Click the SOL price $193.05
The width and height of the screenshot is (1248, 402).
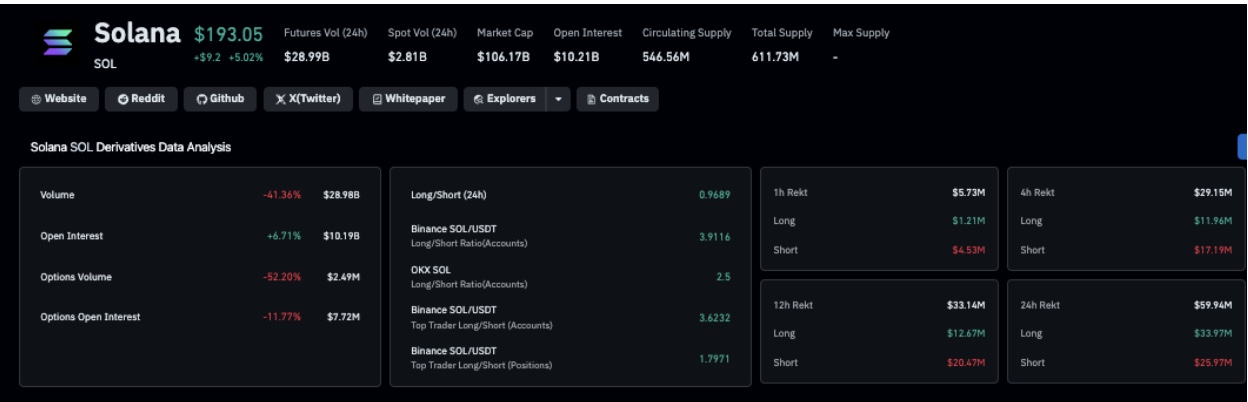pyautogui.click(x=234, y=35)
